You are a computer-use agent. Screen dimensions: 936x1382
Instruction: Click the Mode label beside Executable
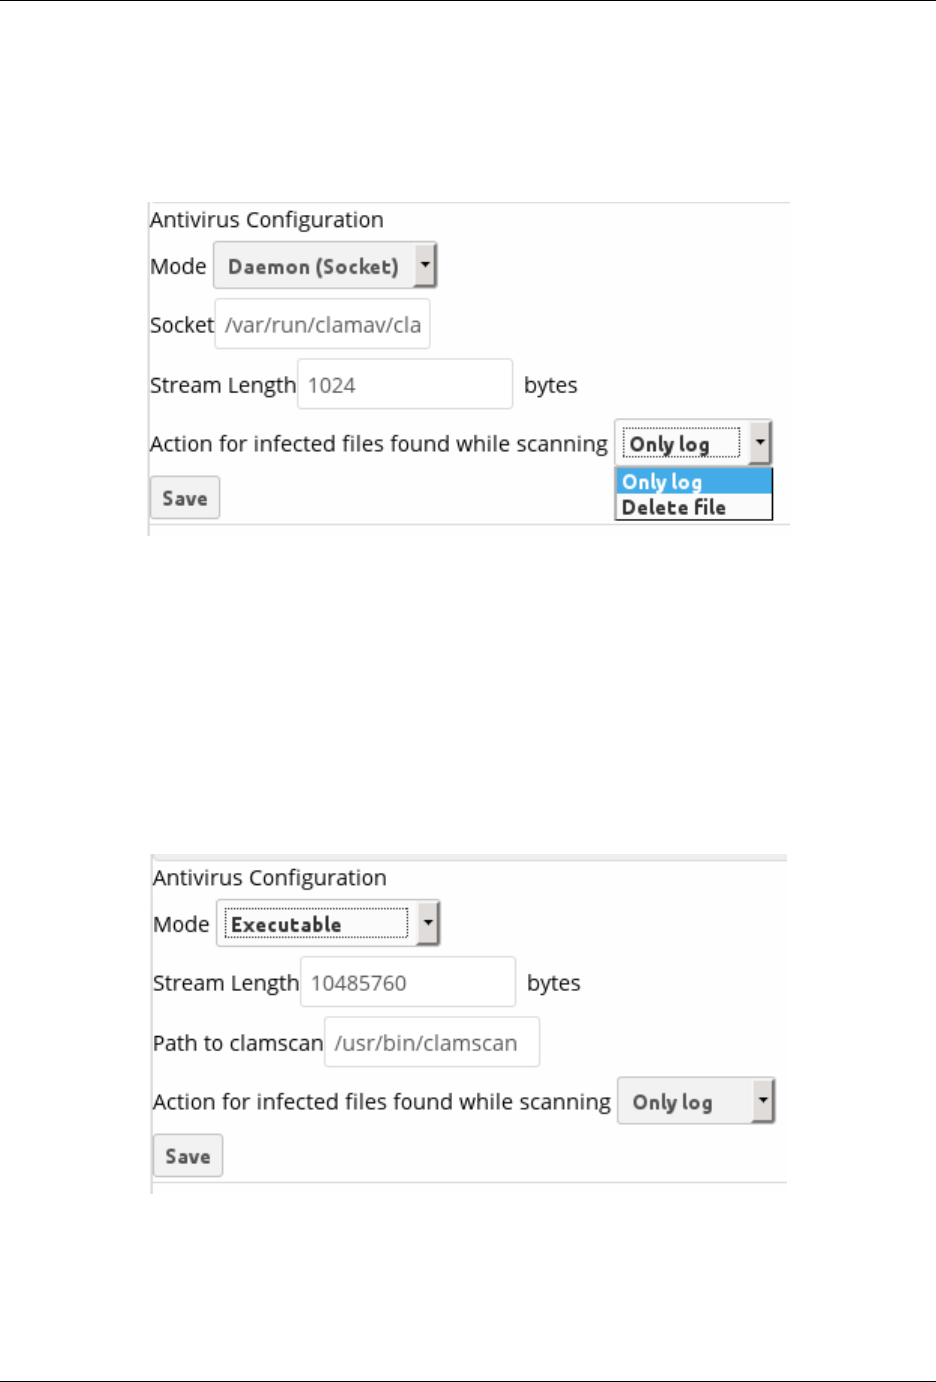181,924
